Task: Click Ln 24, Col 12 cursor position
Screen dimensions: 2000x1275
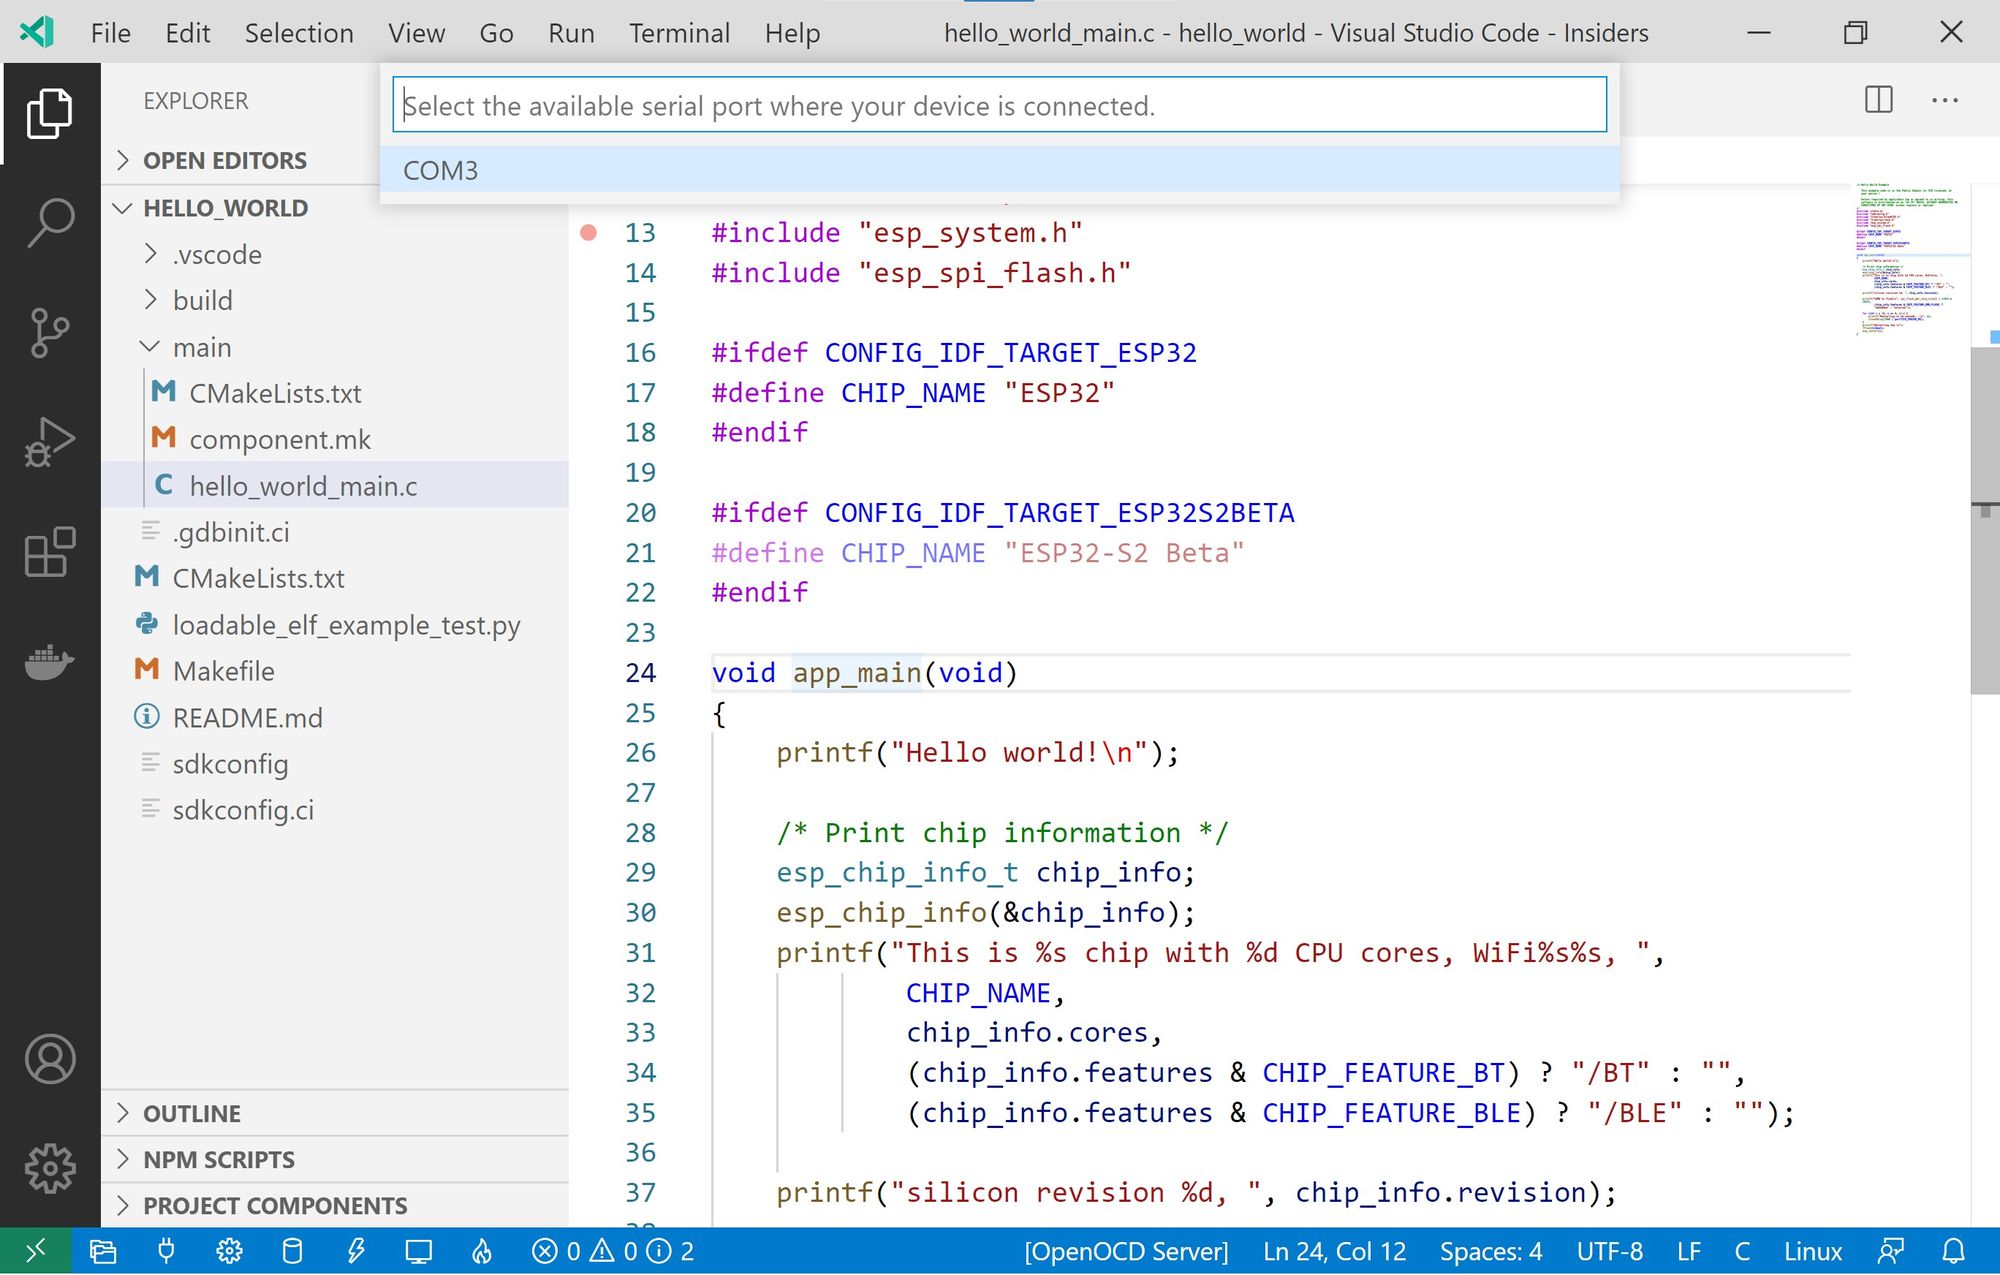Action: [x=1334, y=1251]
